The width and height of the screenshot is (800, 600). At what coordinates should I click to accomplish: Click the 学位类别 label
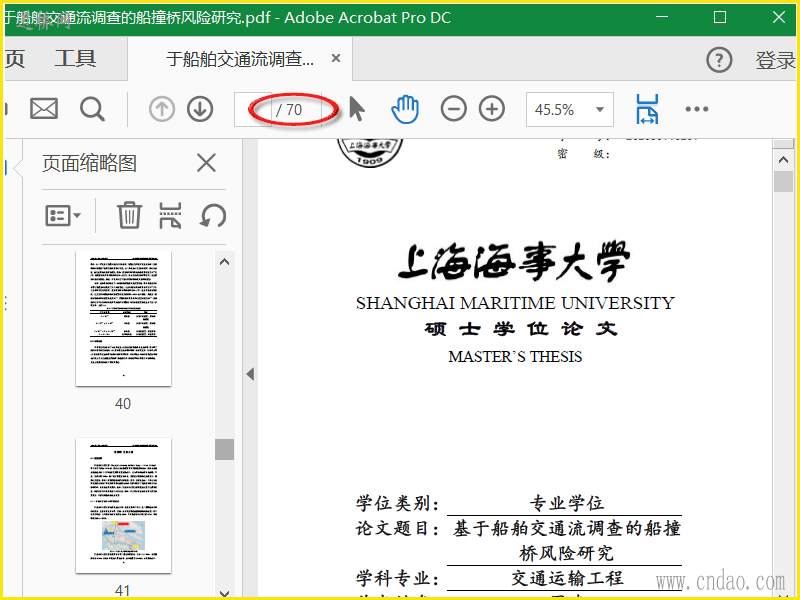point(397,504)
